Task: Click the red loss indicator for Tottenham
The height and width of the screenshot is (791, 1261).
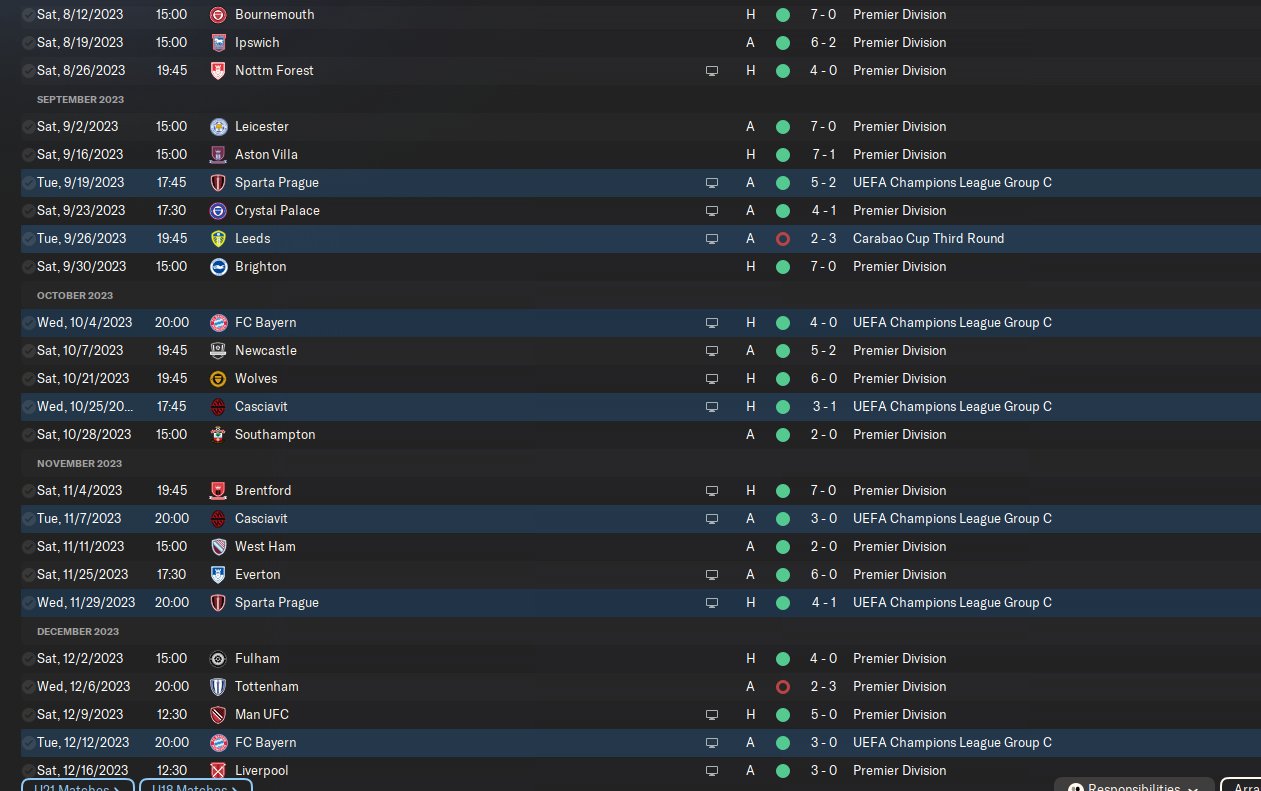Action: coord(782,687)
